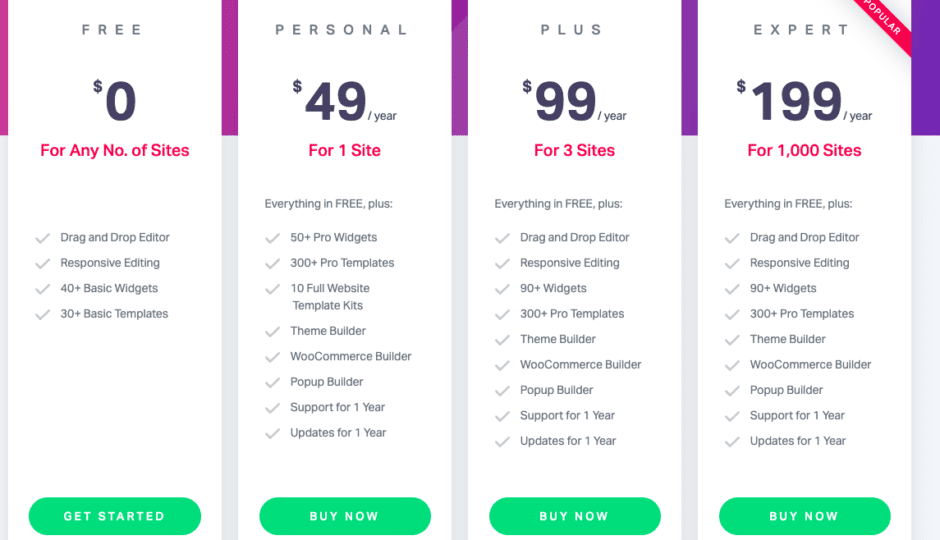Click the $199 per year price

[804, 101]
